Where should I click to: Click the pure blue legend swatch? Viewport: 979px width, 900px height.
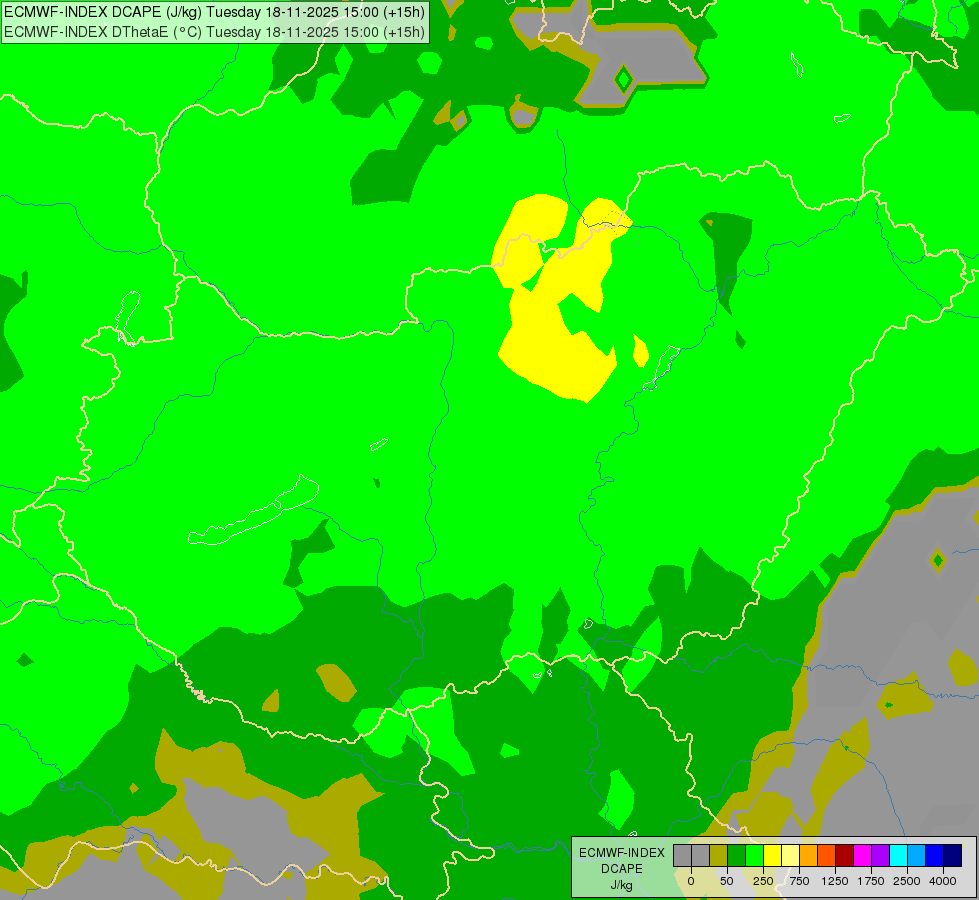pyautogui.click(x=935, y=856)
